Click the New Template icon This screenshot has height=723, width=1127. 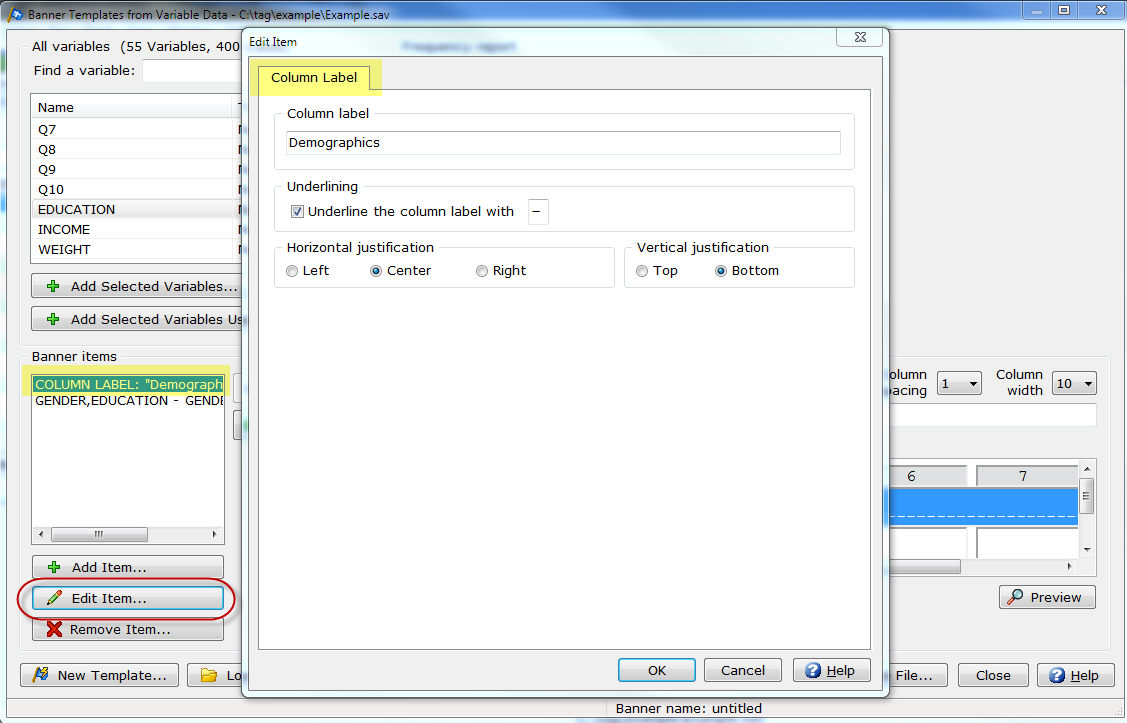(41, 675)
